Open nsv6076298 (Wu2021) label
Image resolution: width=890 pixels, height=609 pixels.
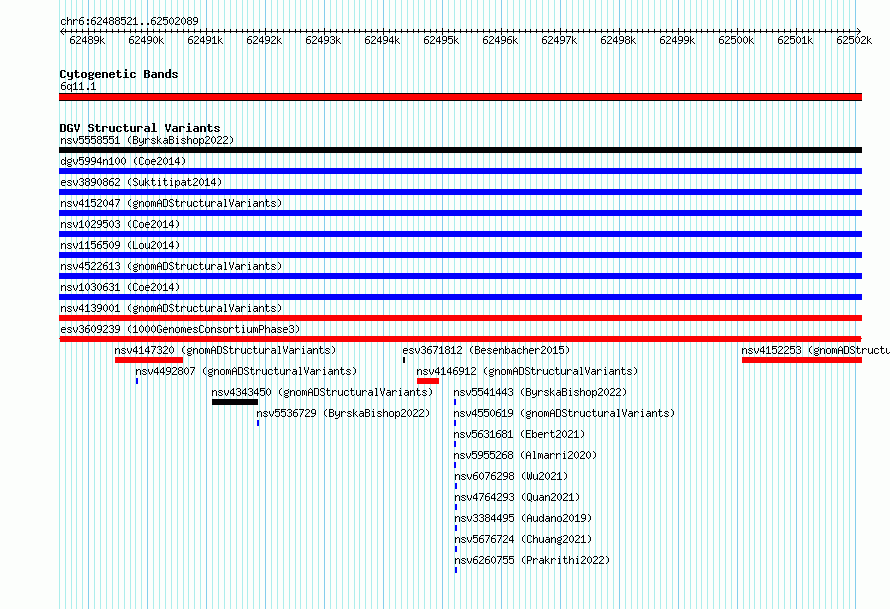coord(511,476)
